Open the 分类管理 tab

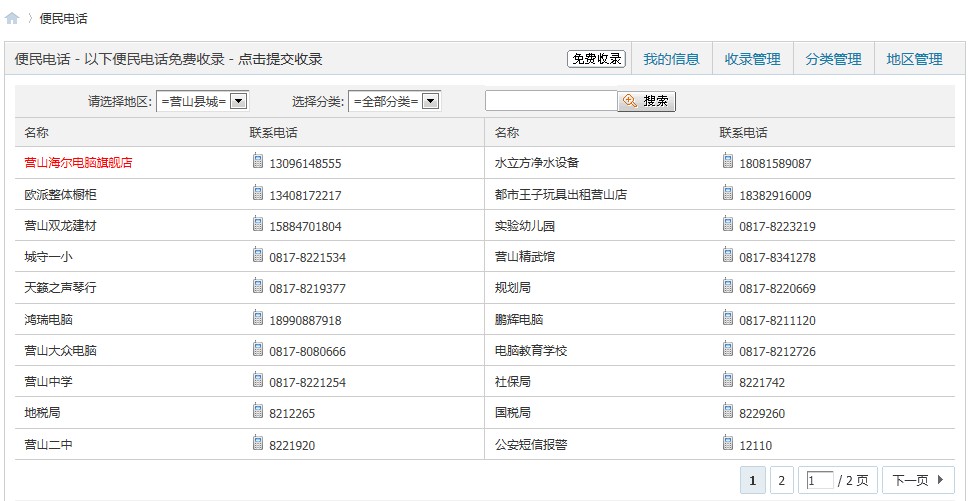[833, 59]
